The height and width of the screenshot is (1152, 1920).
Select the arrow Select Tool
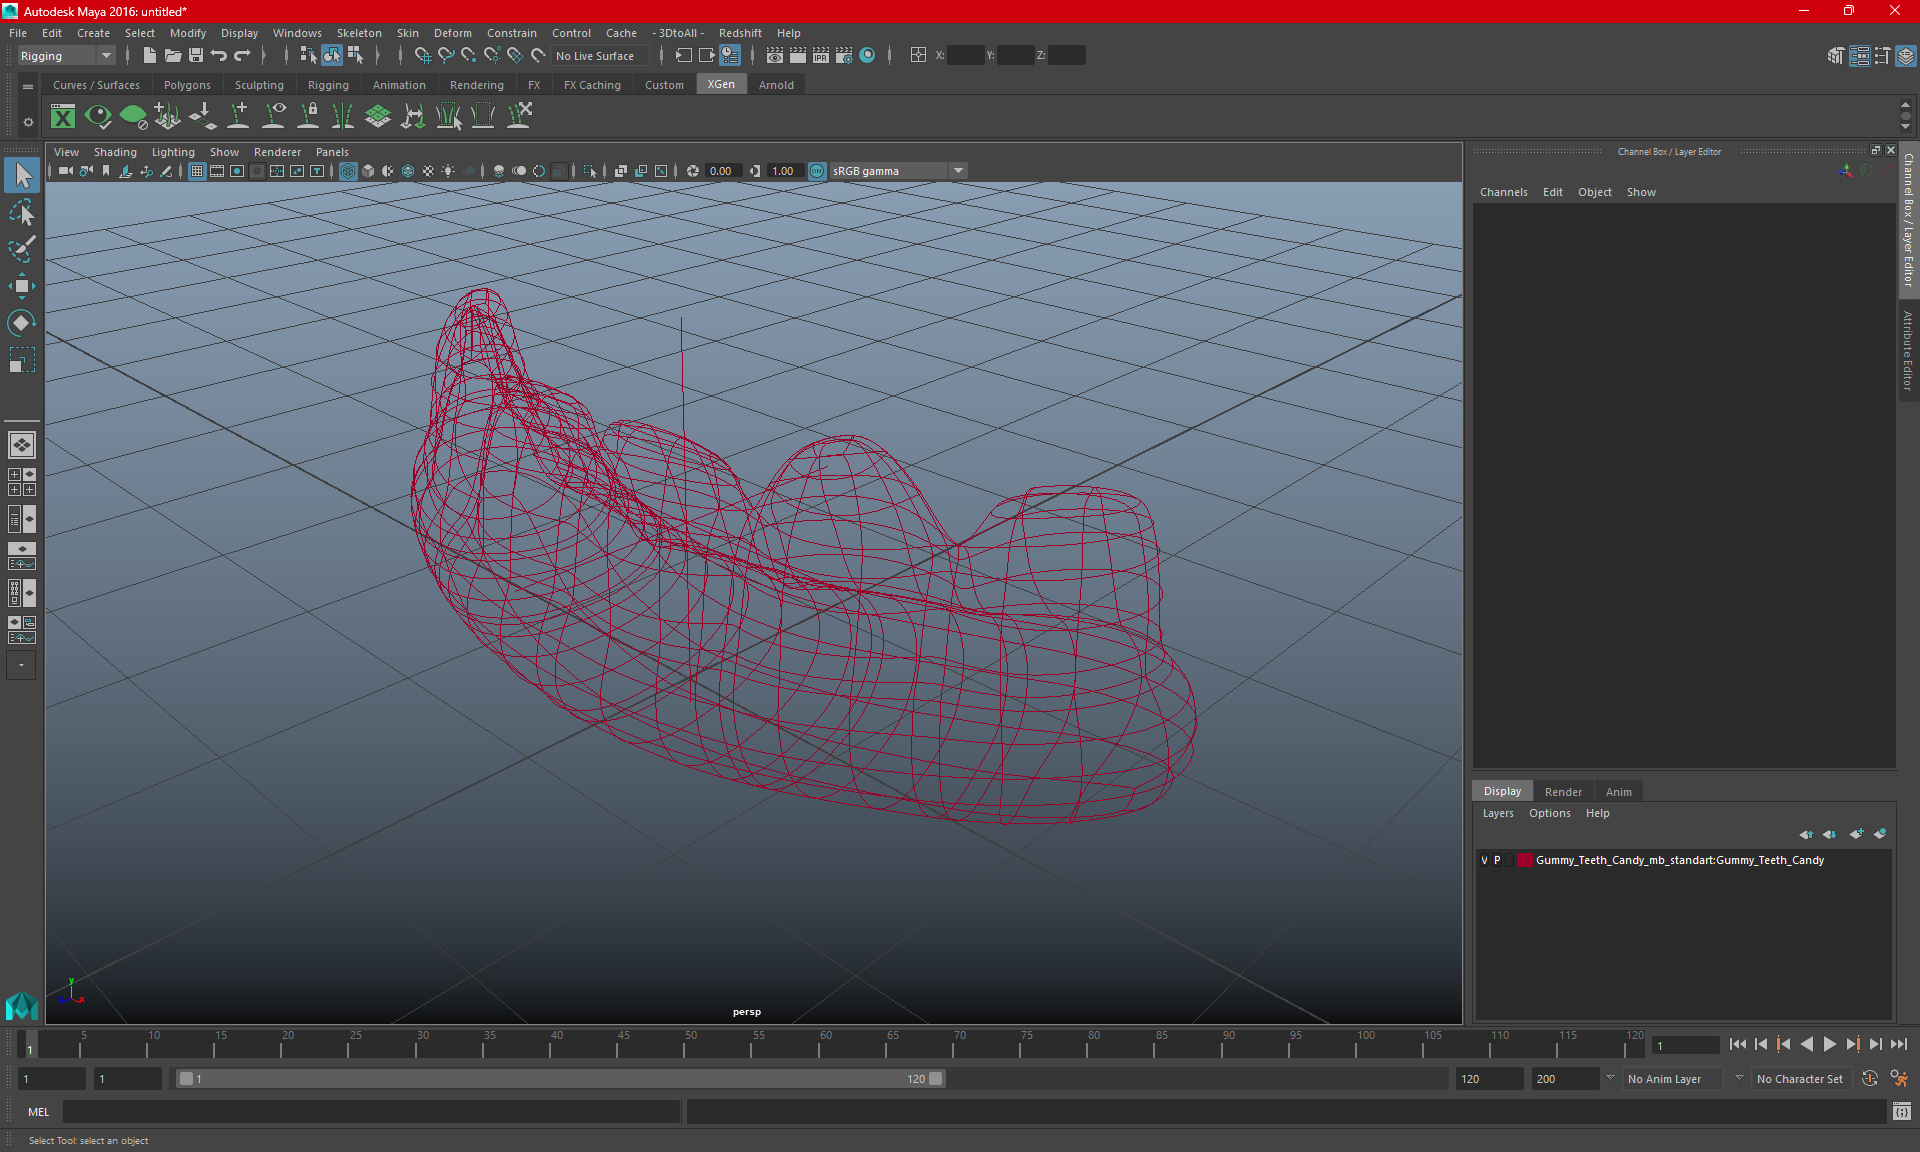tap(22, 175)
